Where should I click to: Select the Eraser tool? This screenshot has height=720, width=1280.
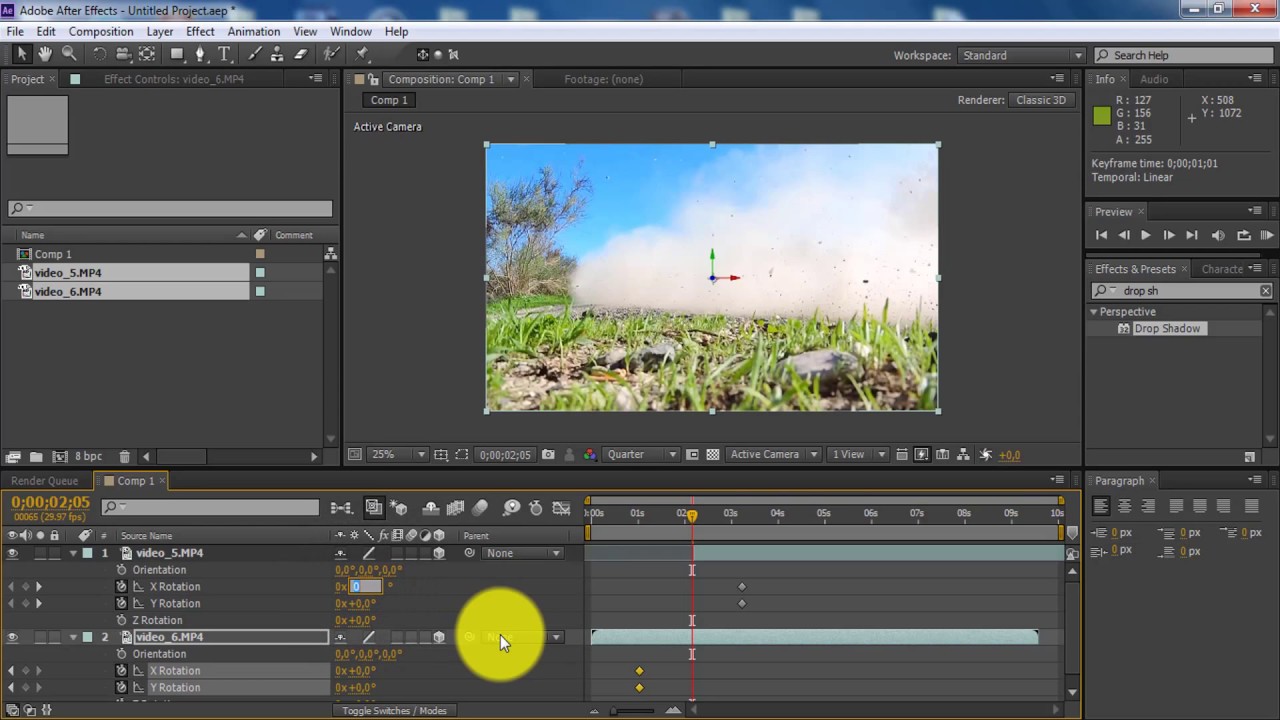point(300,54)
